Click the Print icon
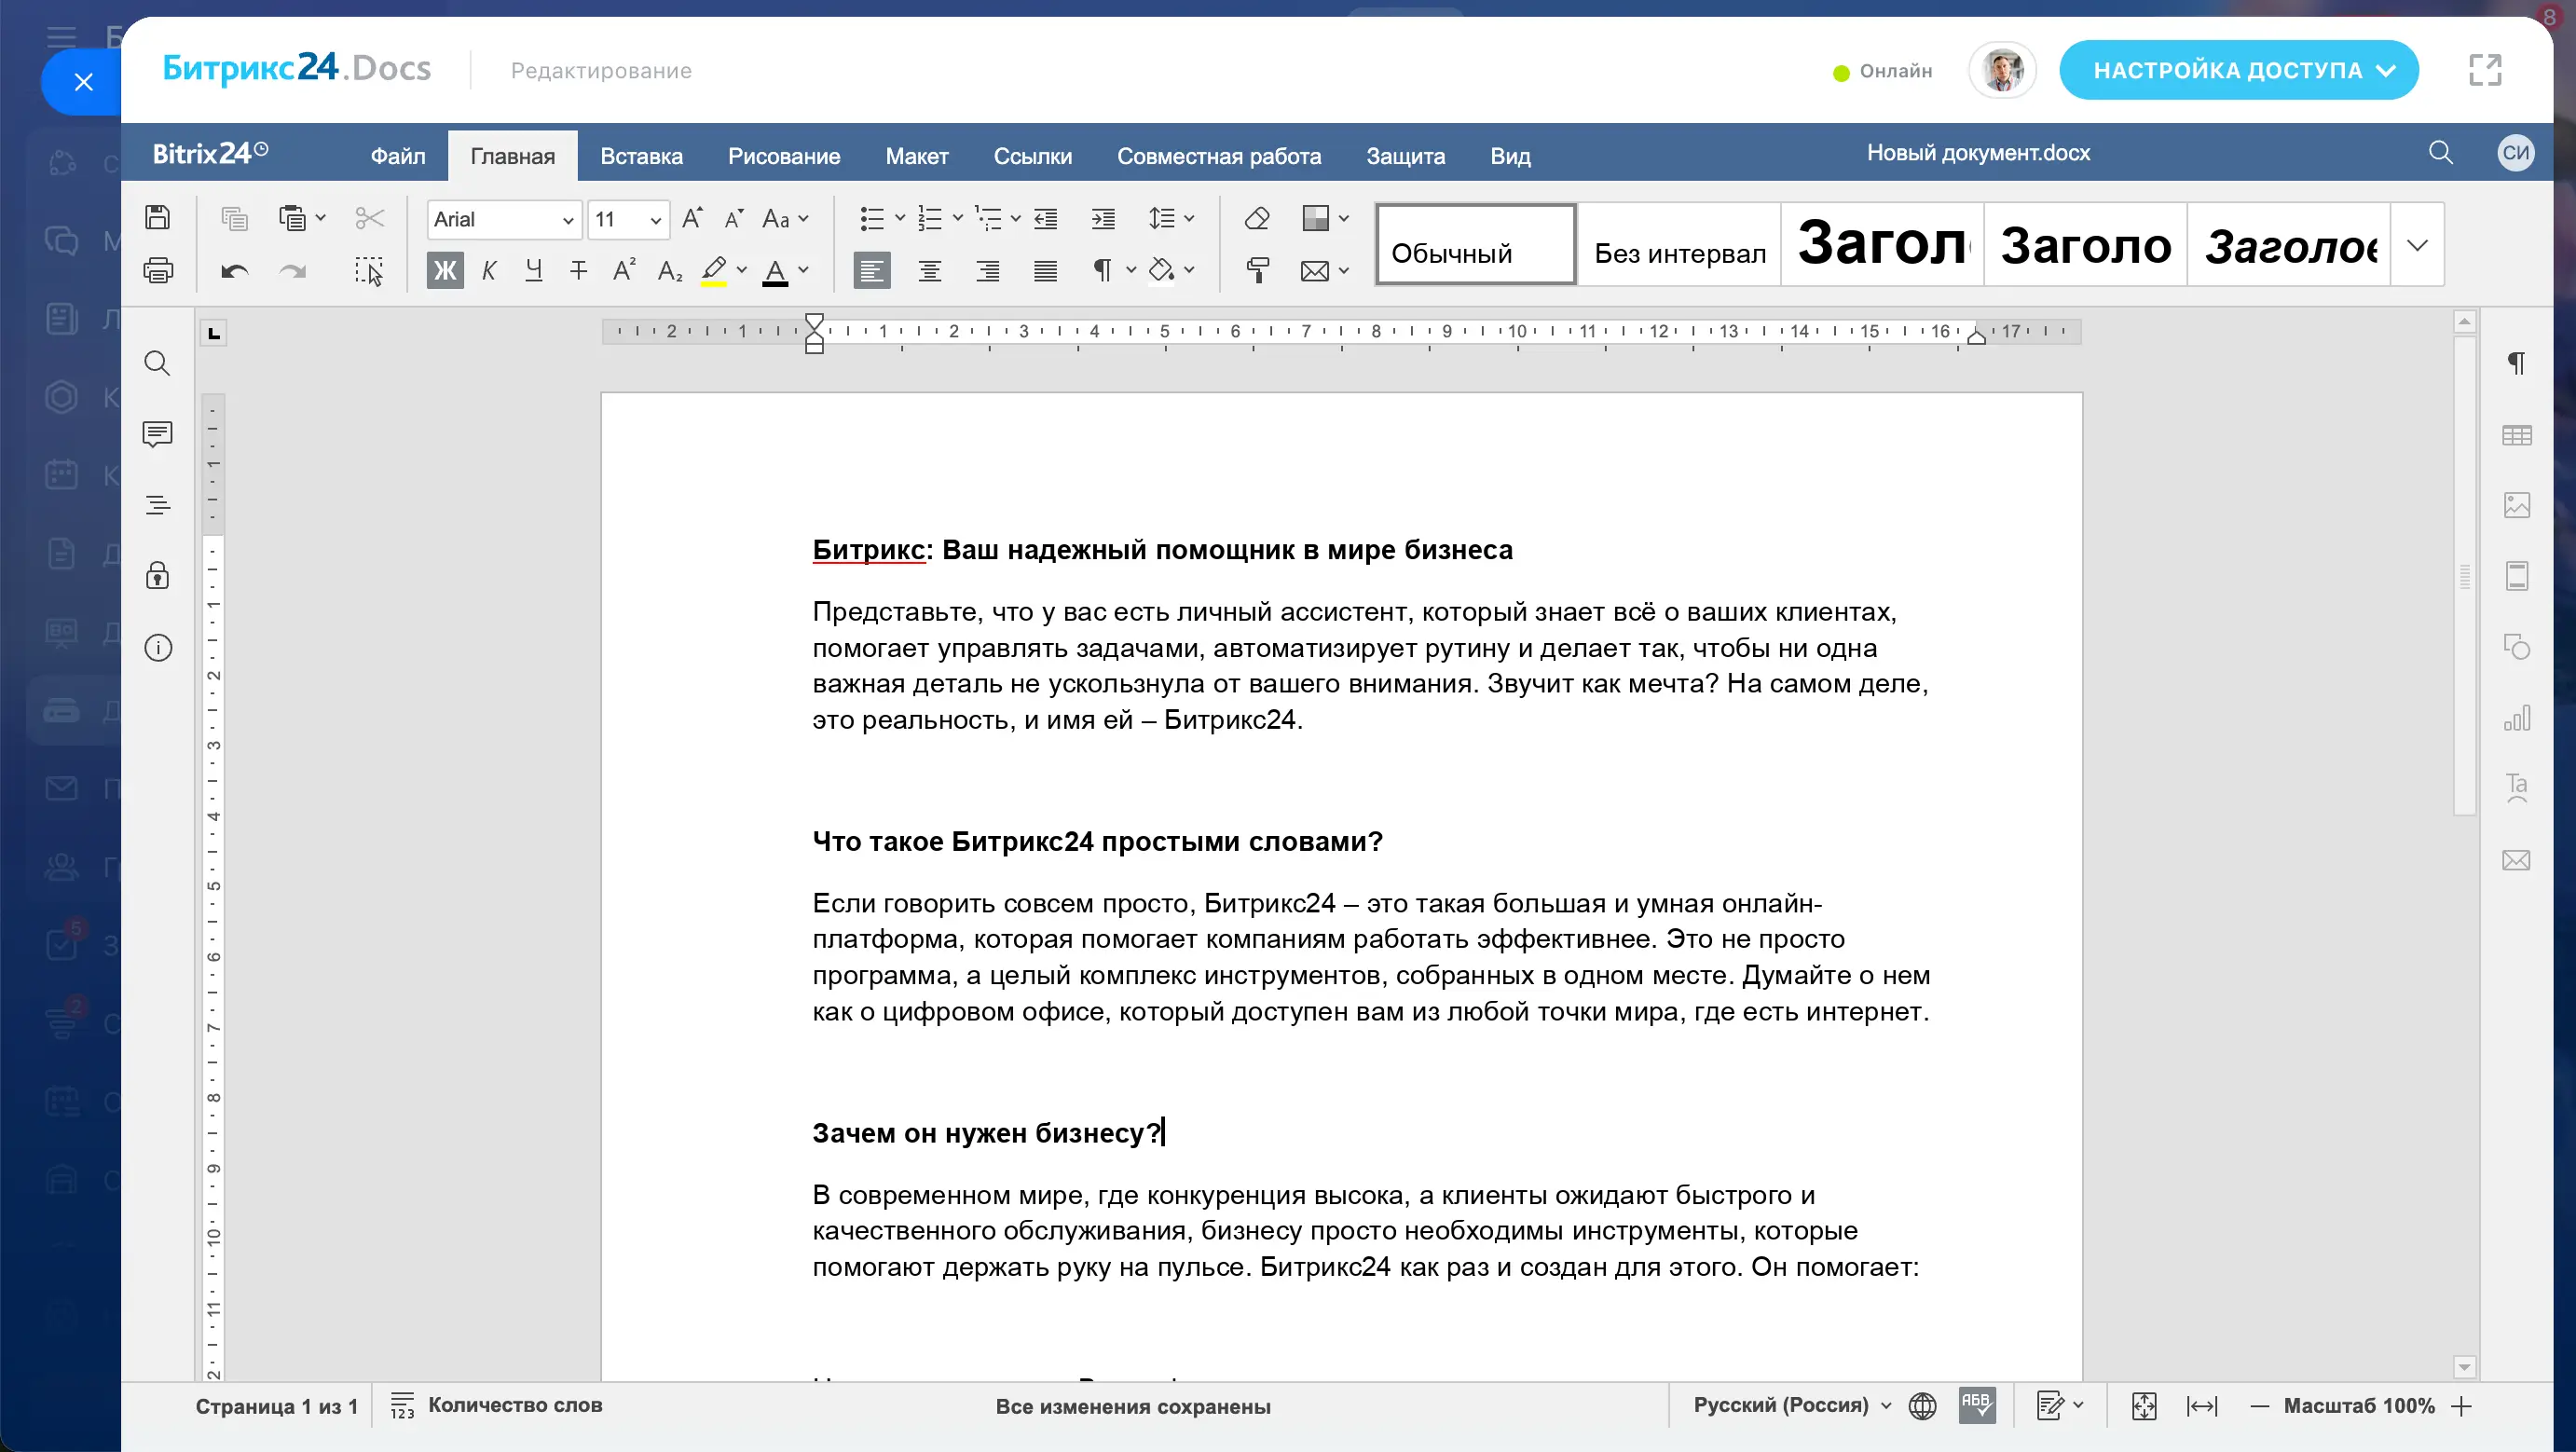 pyautogui.click(x=157, y=270)
